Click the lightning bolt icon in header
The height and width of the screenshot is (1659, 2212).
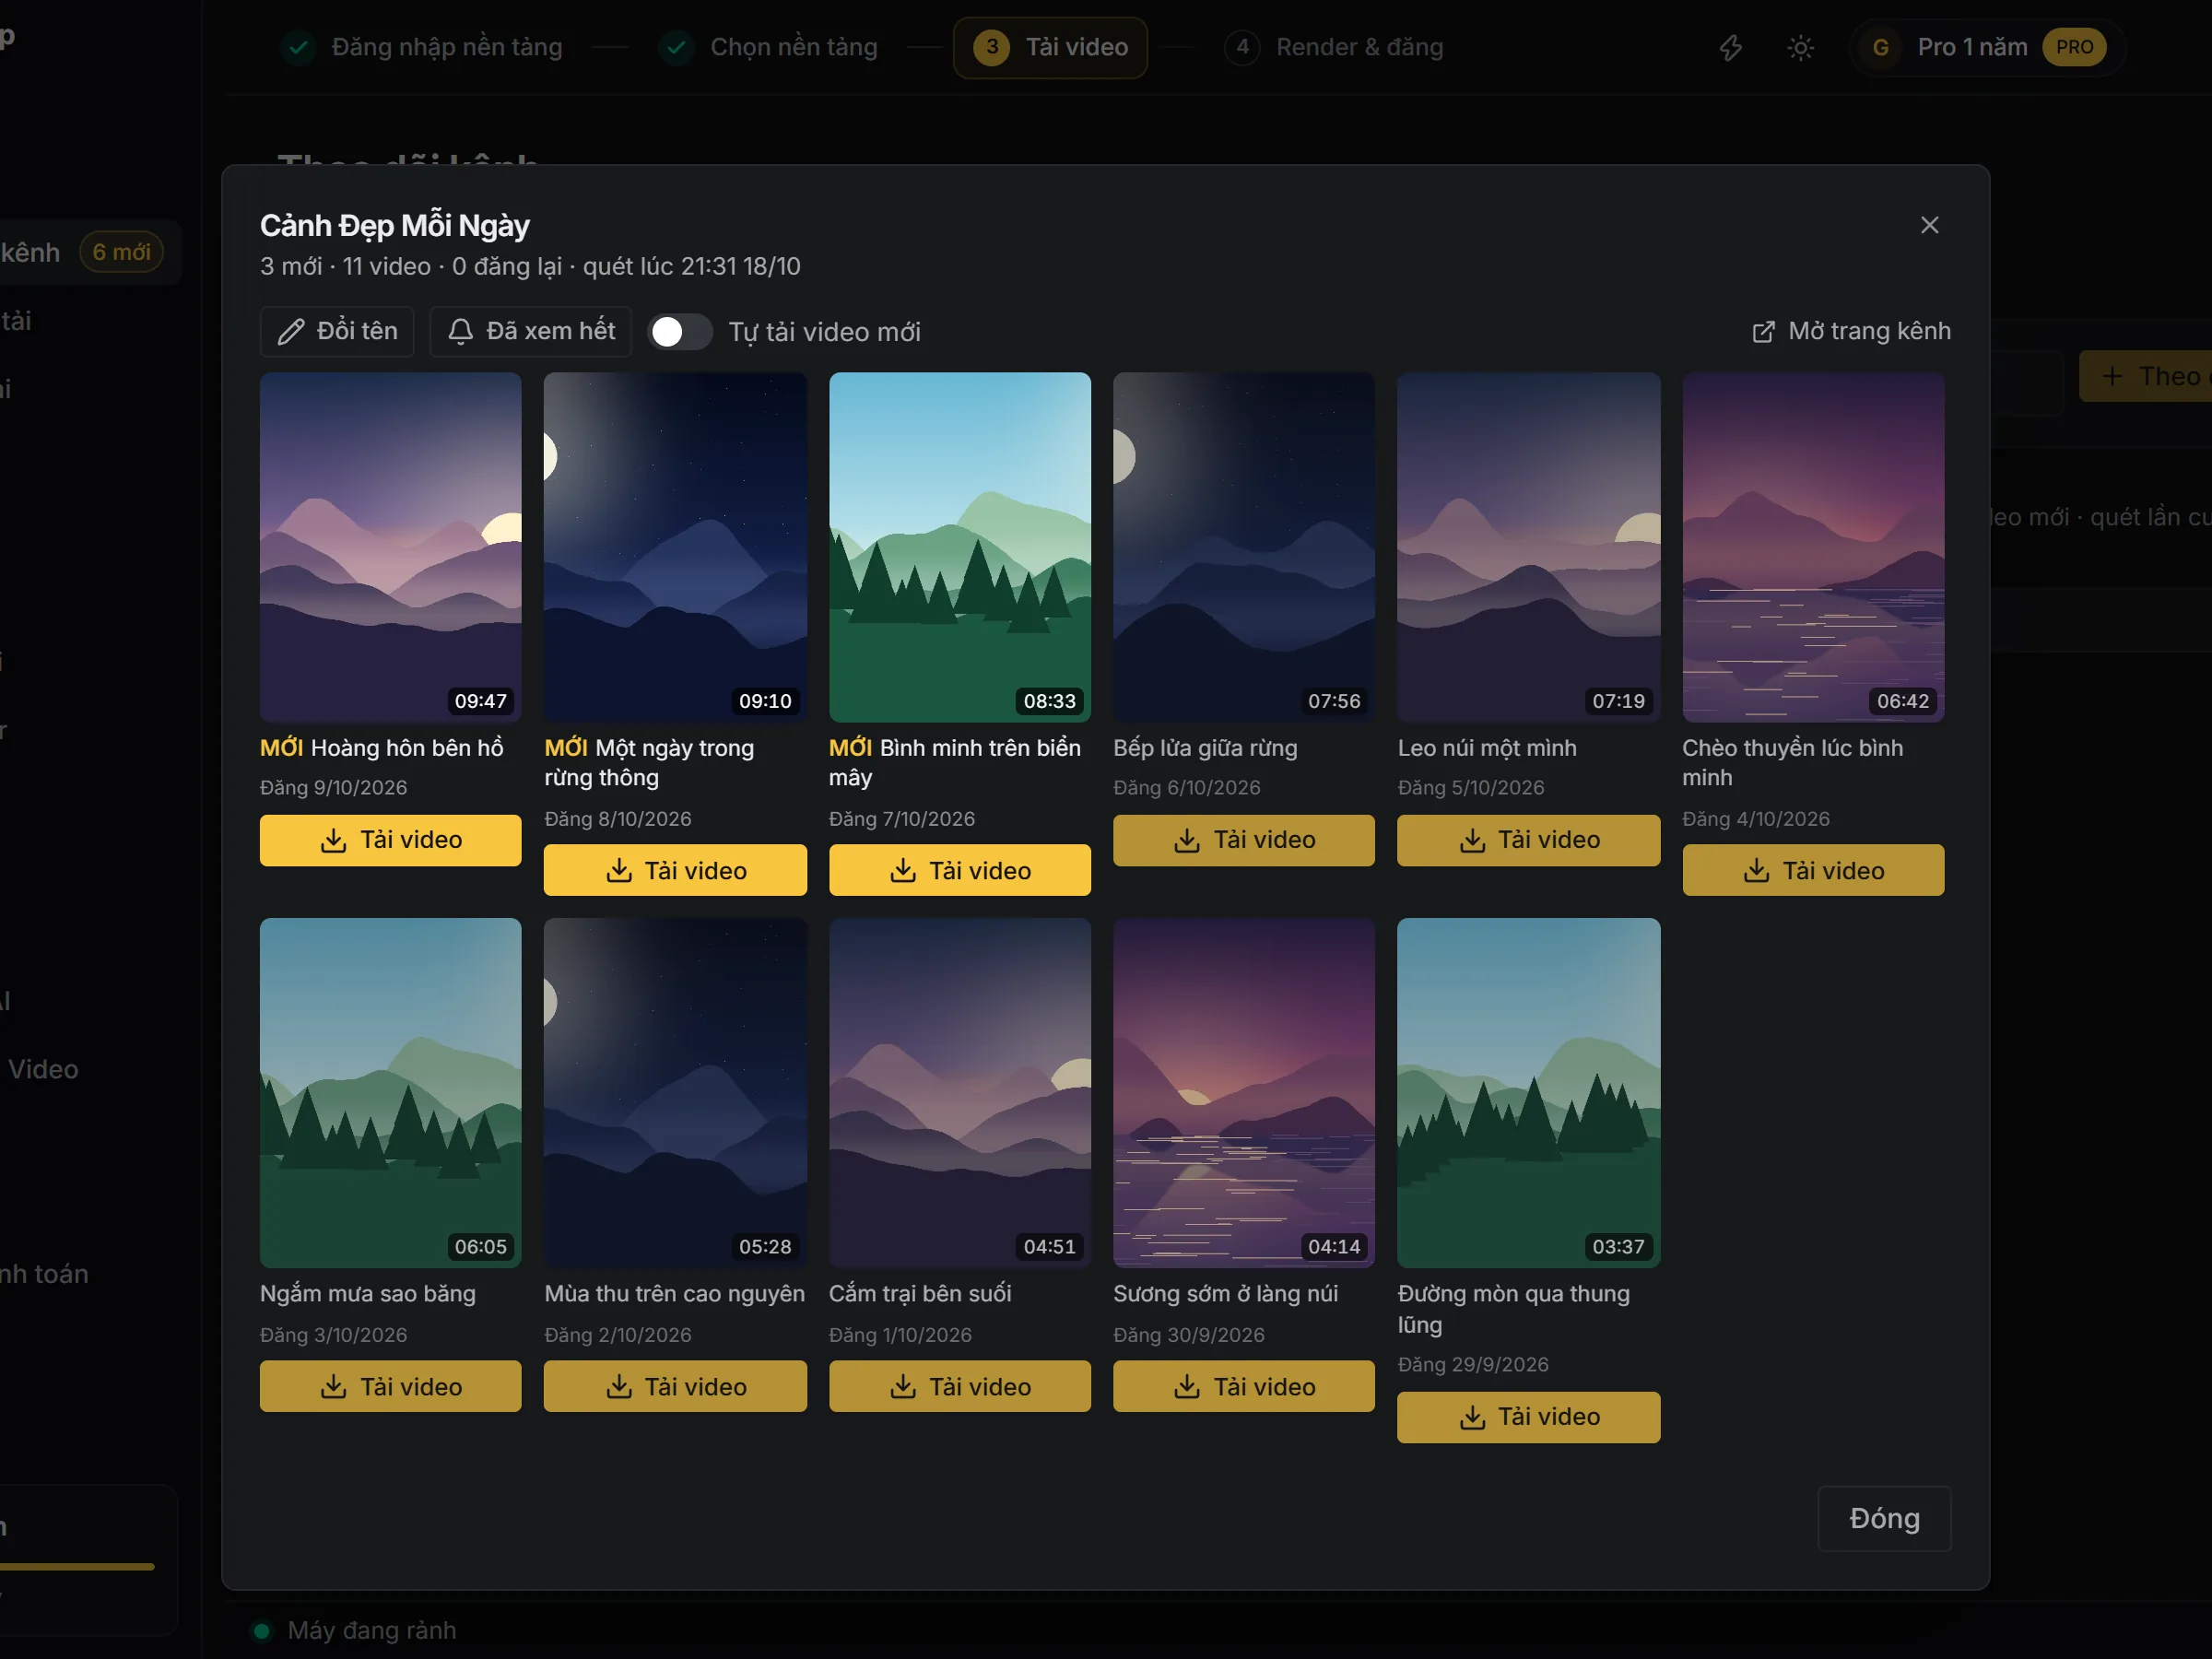click(1730, 47)
